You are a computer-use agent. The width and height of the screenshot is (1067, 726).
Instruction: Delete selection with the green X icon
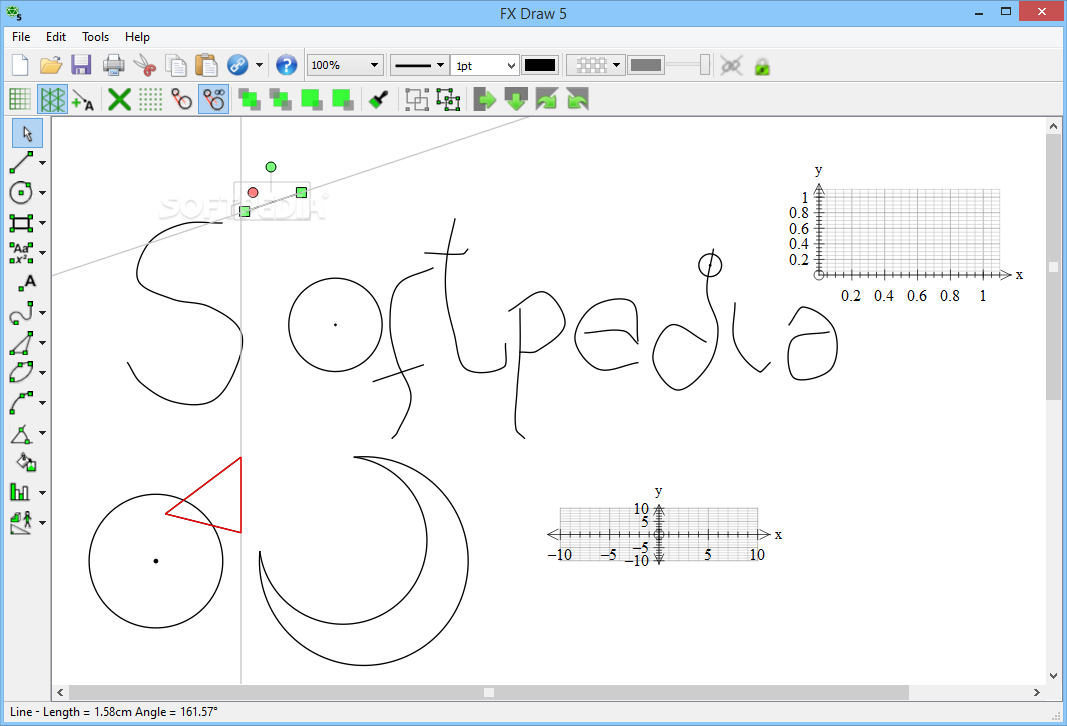point(120,99)
